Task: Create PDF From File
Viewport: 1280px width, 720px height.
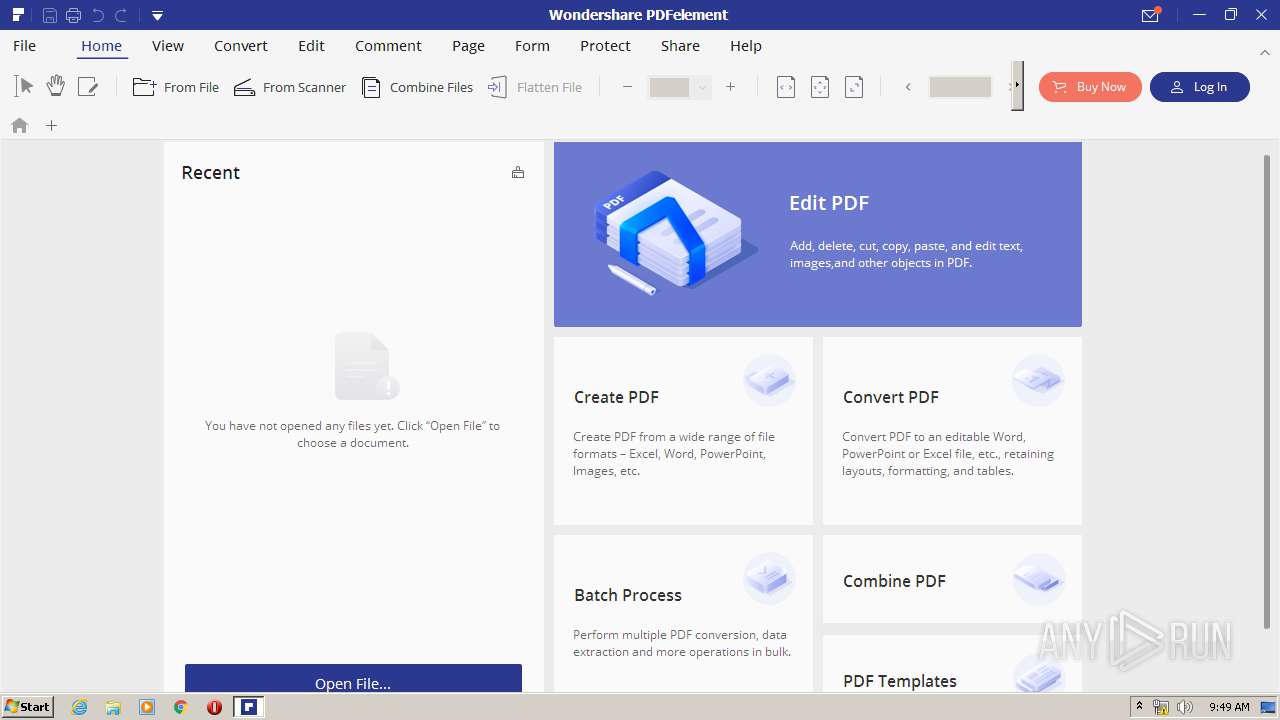Action: click(x=176, y=87)
